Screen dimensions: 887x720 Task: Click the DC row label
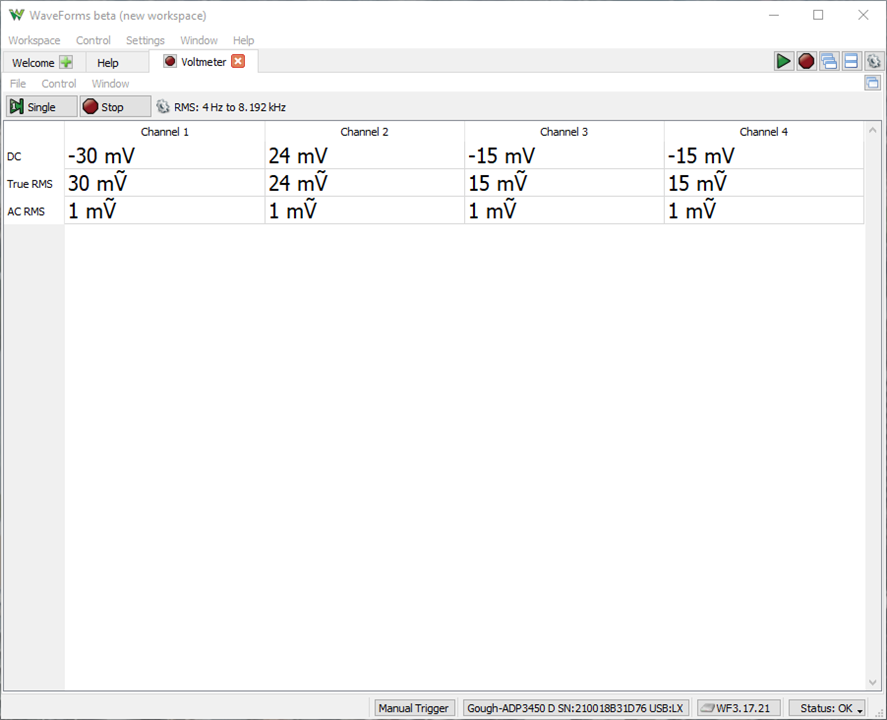14,157
